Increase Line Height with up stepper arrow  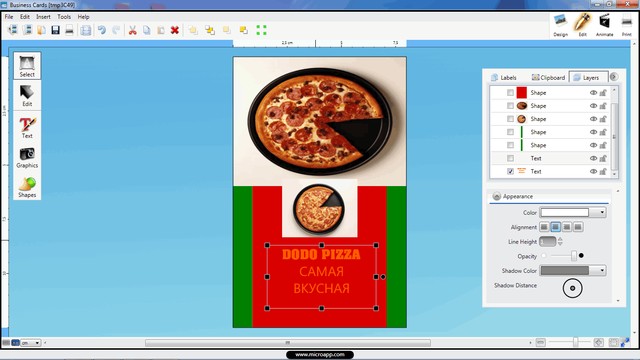560,239
